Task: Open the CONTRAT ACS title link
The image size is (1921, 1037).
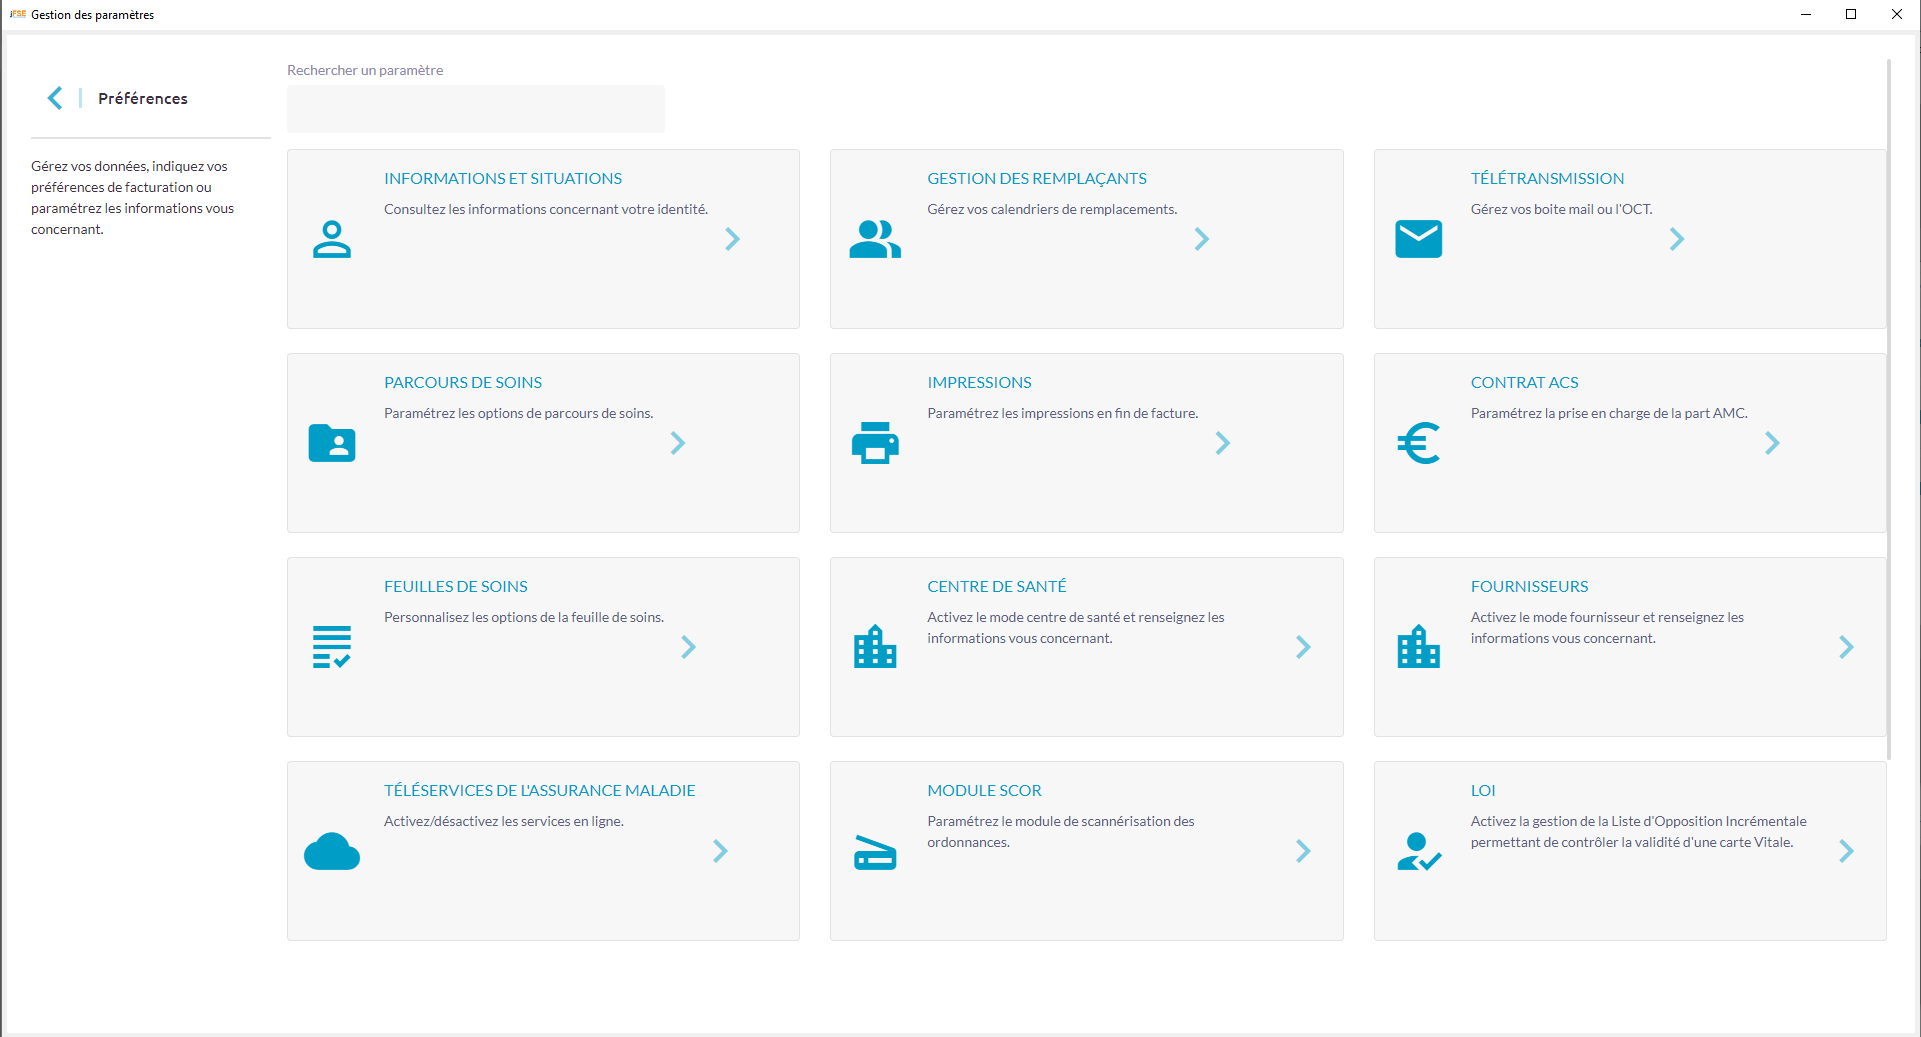Action: point(1524,383)
